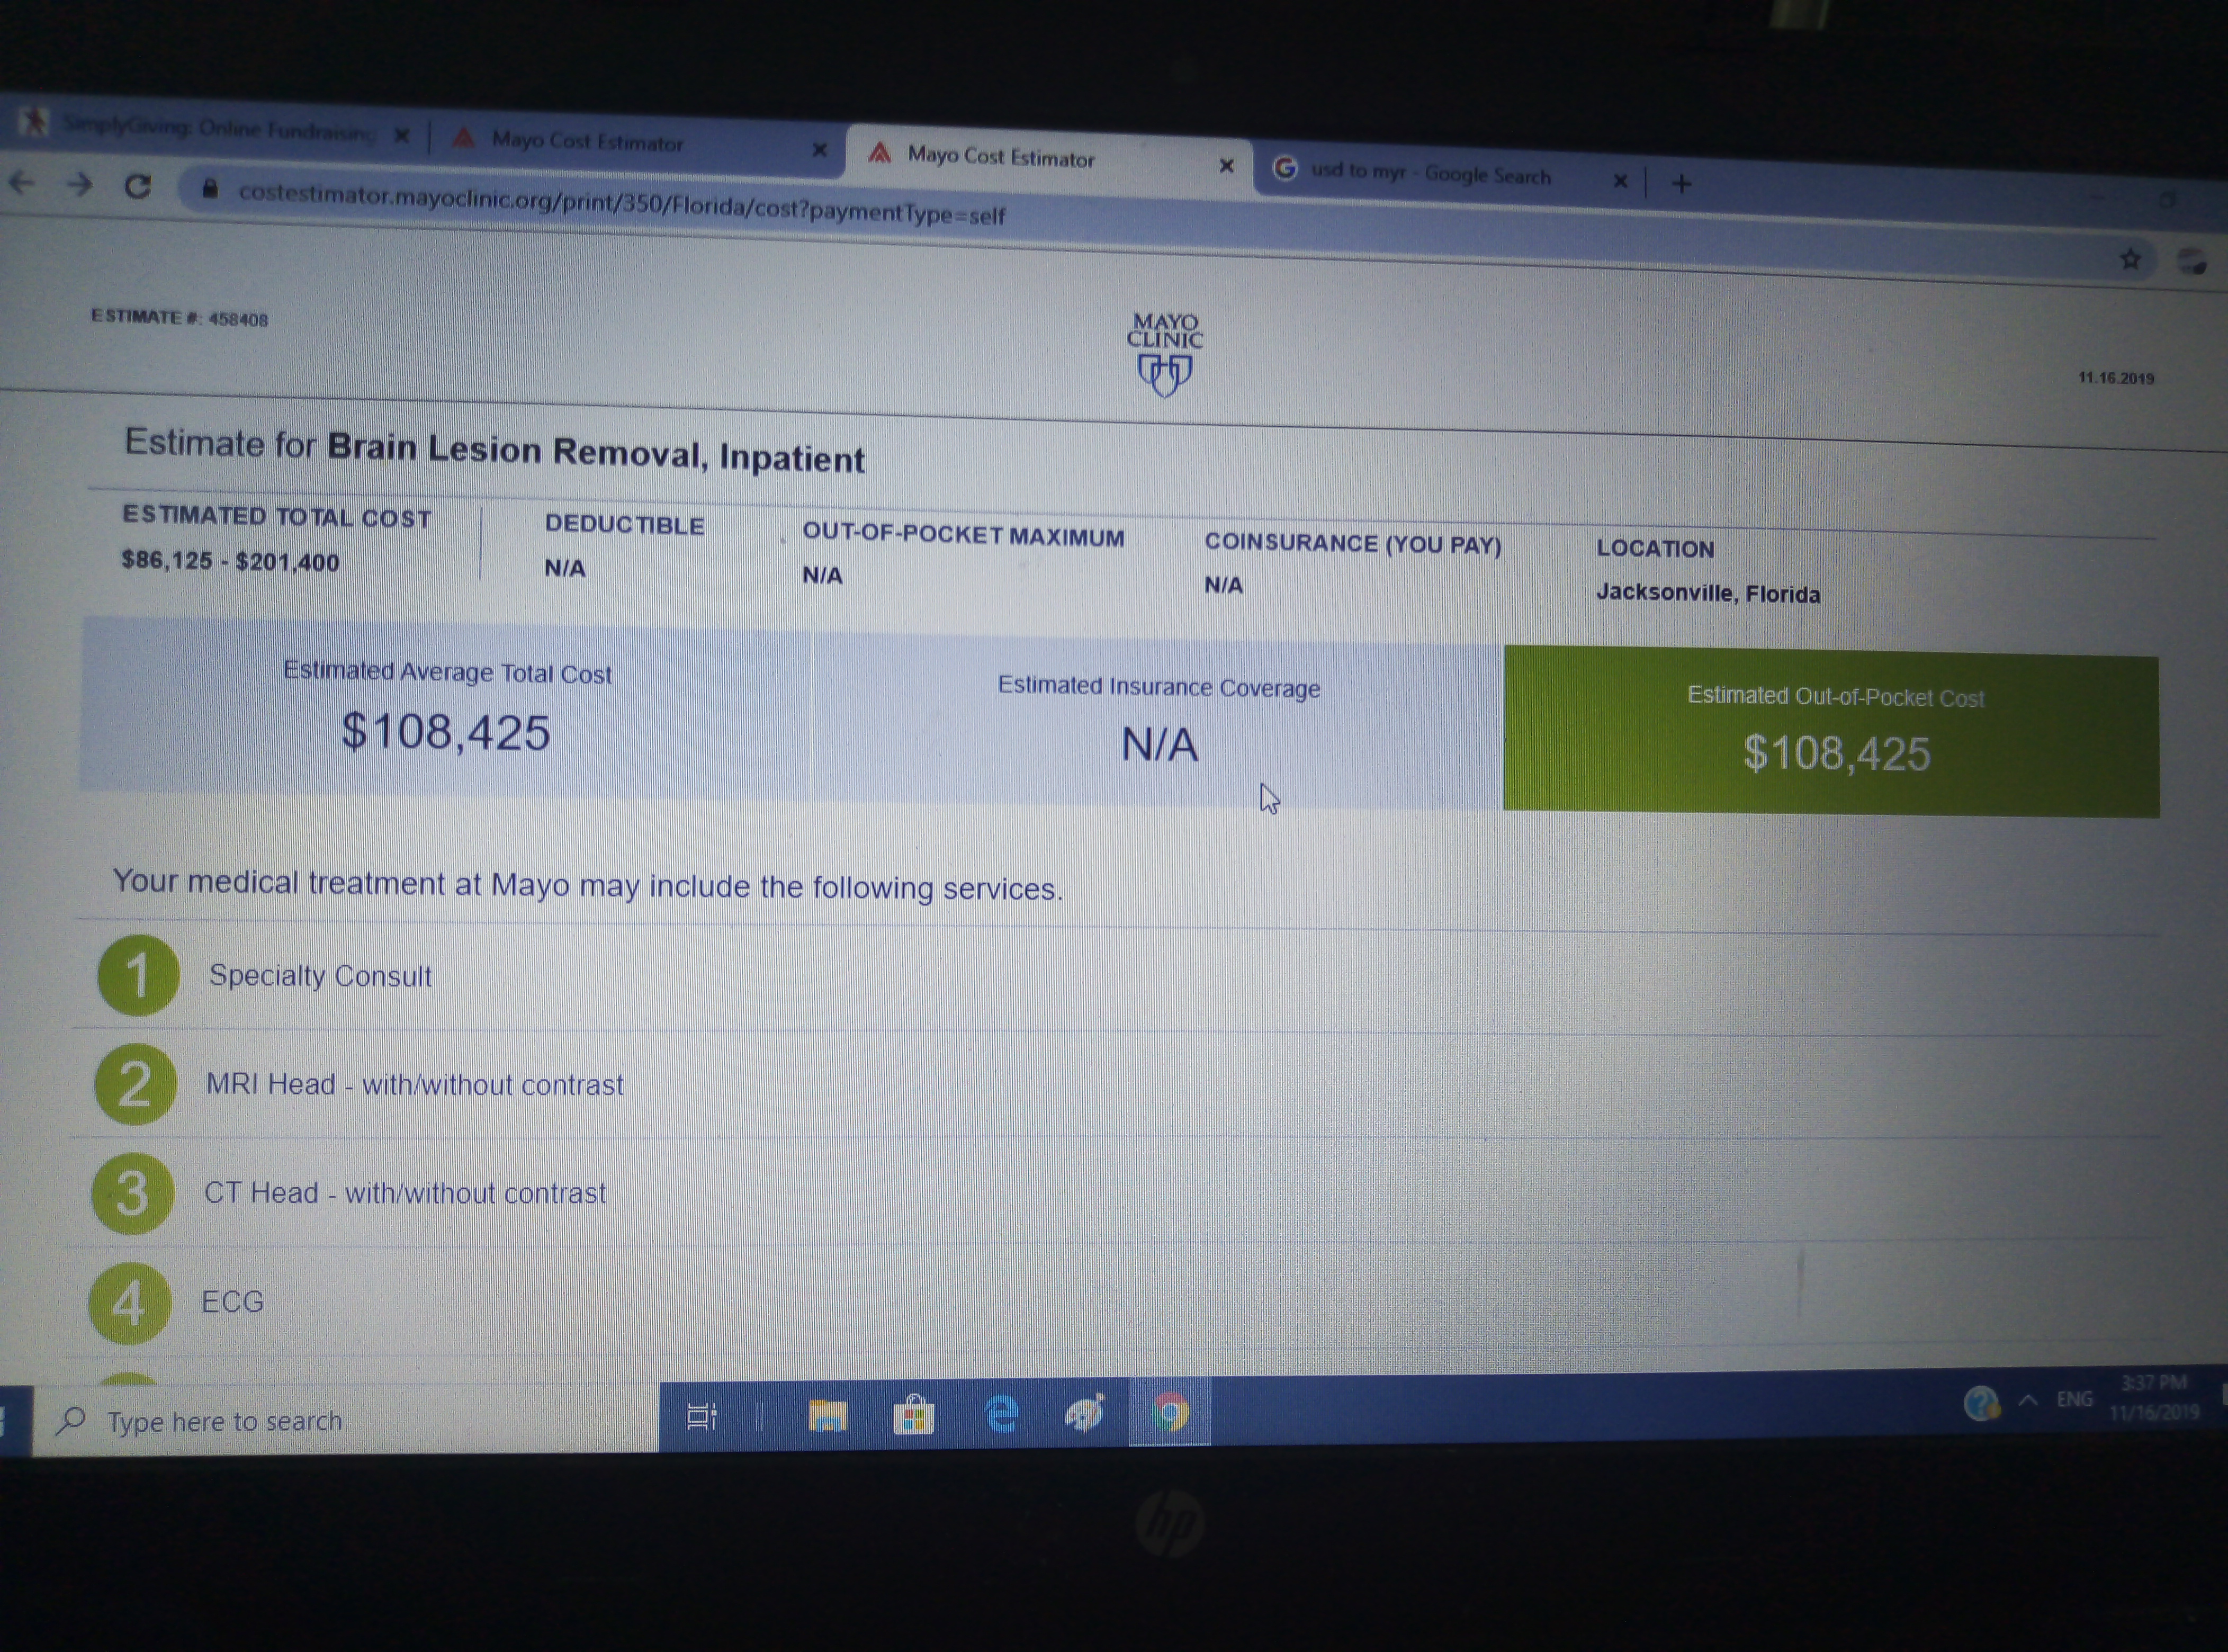Click the Windows taskbar search box
Viewport: 2228px width, 1652px height.
click(x=345, y=1420)
